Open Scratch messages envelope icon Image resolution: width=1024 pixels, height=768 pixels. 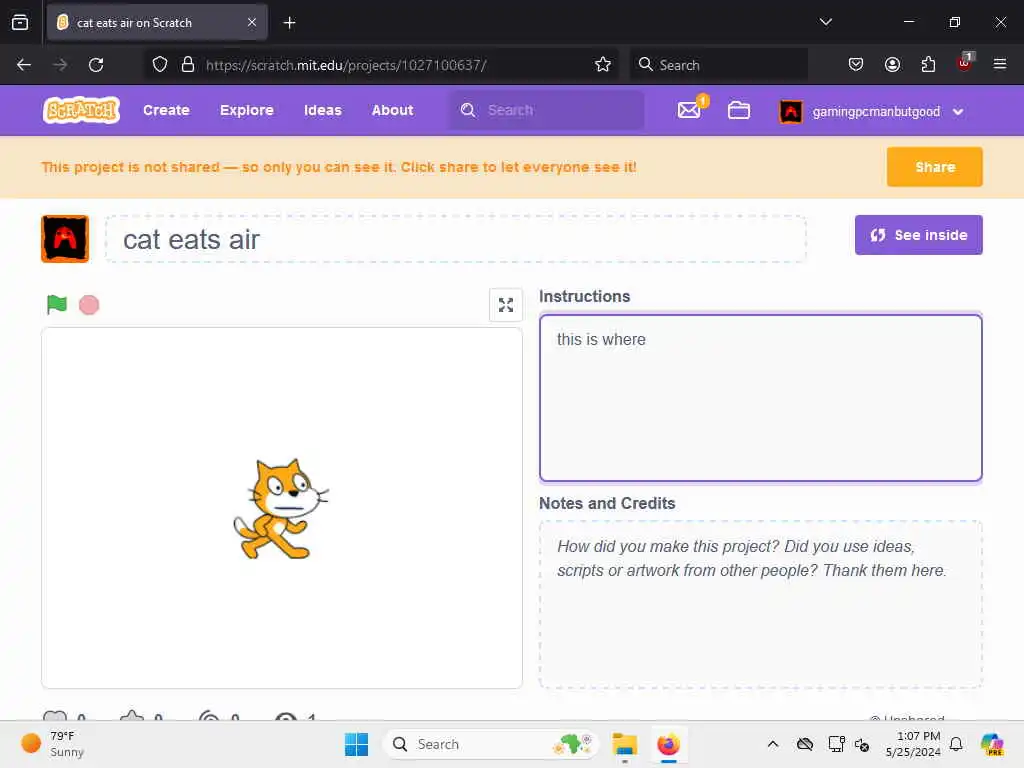[689, 110]
